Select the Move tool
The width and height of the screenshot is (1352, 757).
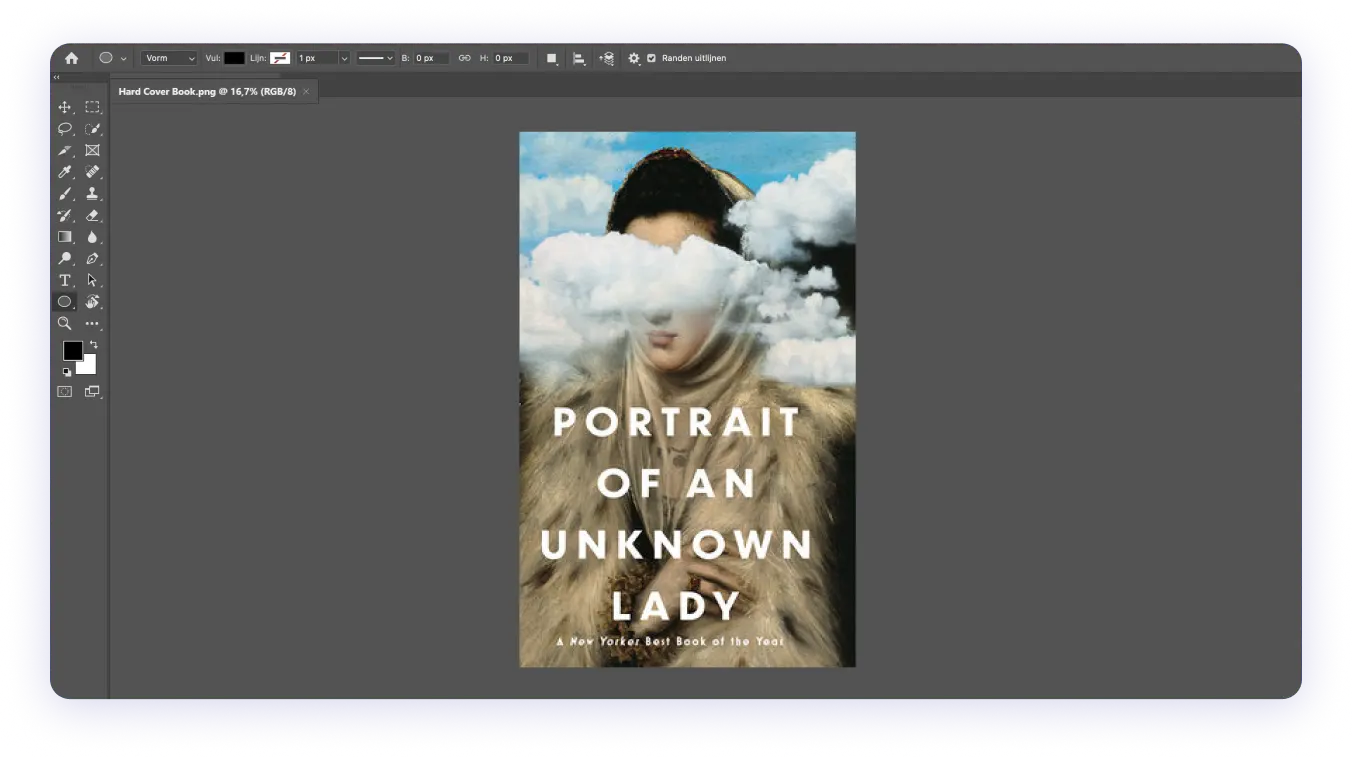[x=65, y=107]
